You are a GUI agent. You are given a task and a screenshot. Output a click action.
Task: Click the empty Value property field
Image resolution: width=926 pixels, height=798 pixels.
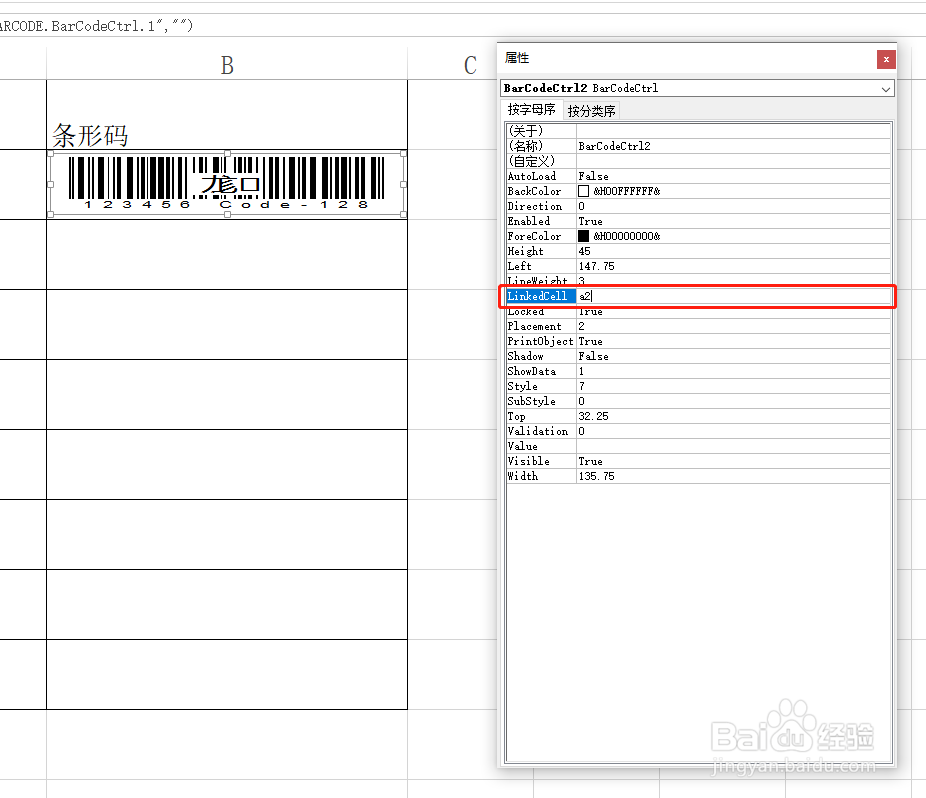pos(733,446)
